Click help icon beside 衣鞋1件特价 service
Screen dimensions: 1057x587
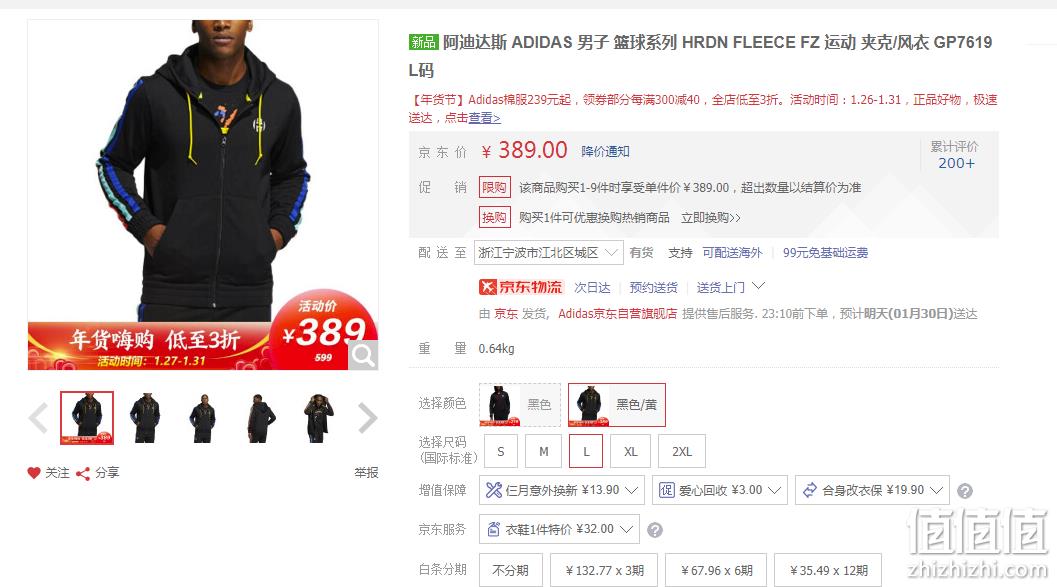coord(655,530)
